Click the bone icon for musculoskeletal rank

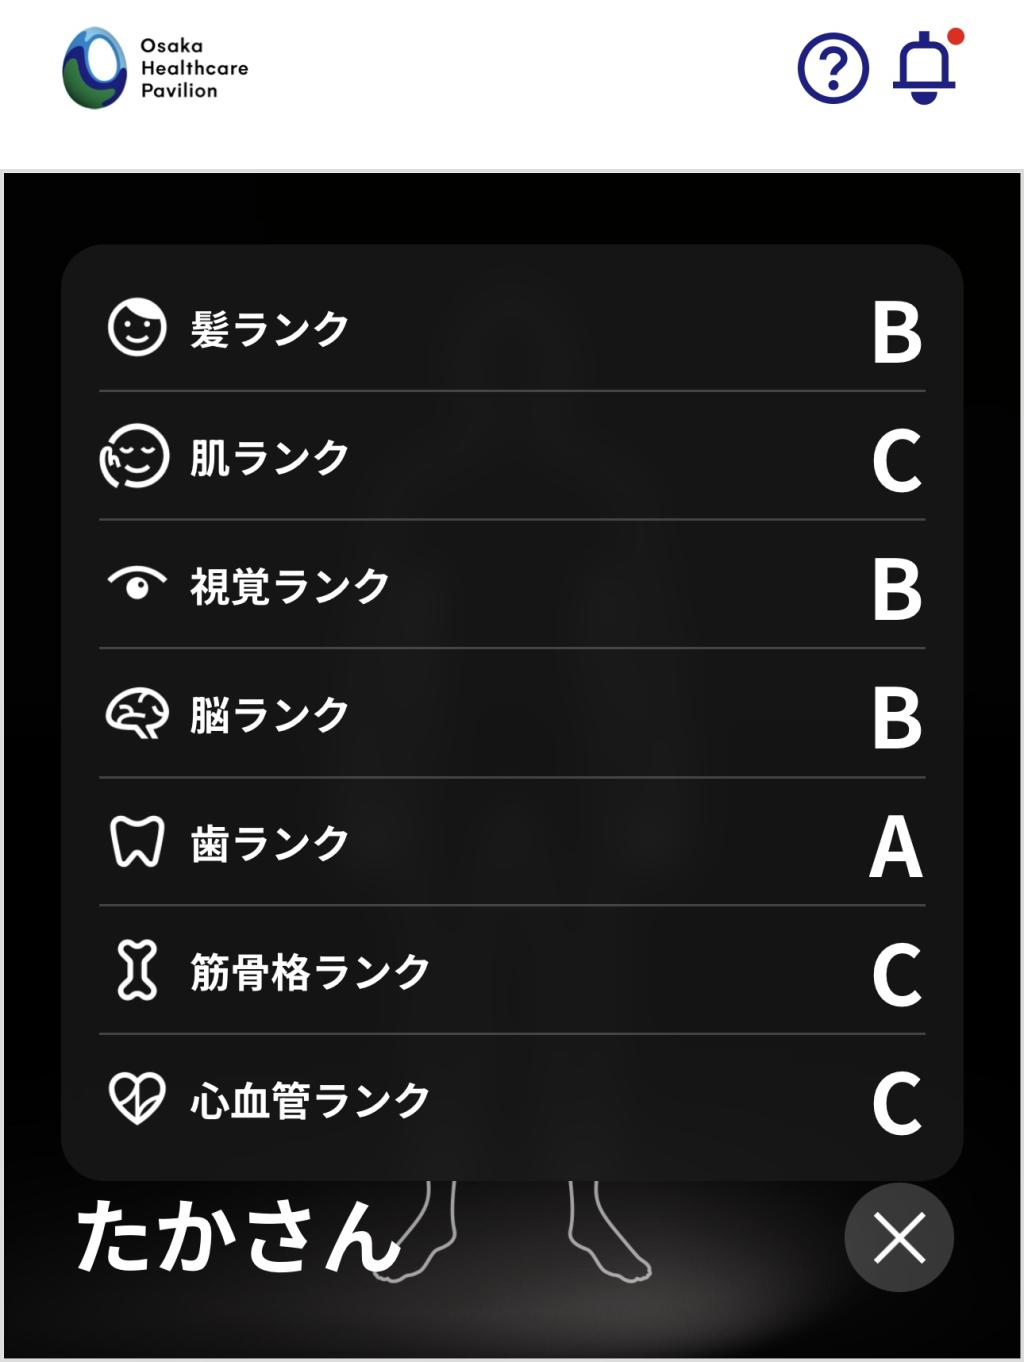coord(137,970)
